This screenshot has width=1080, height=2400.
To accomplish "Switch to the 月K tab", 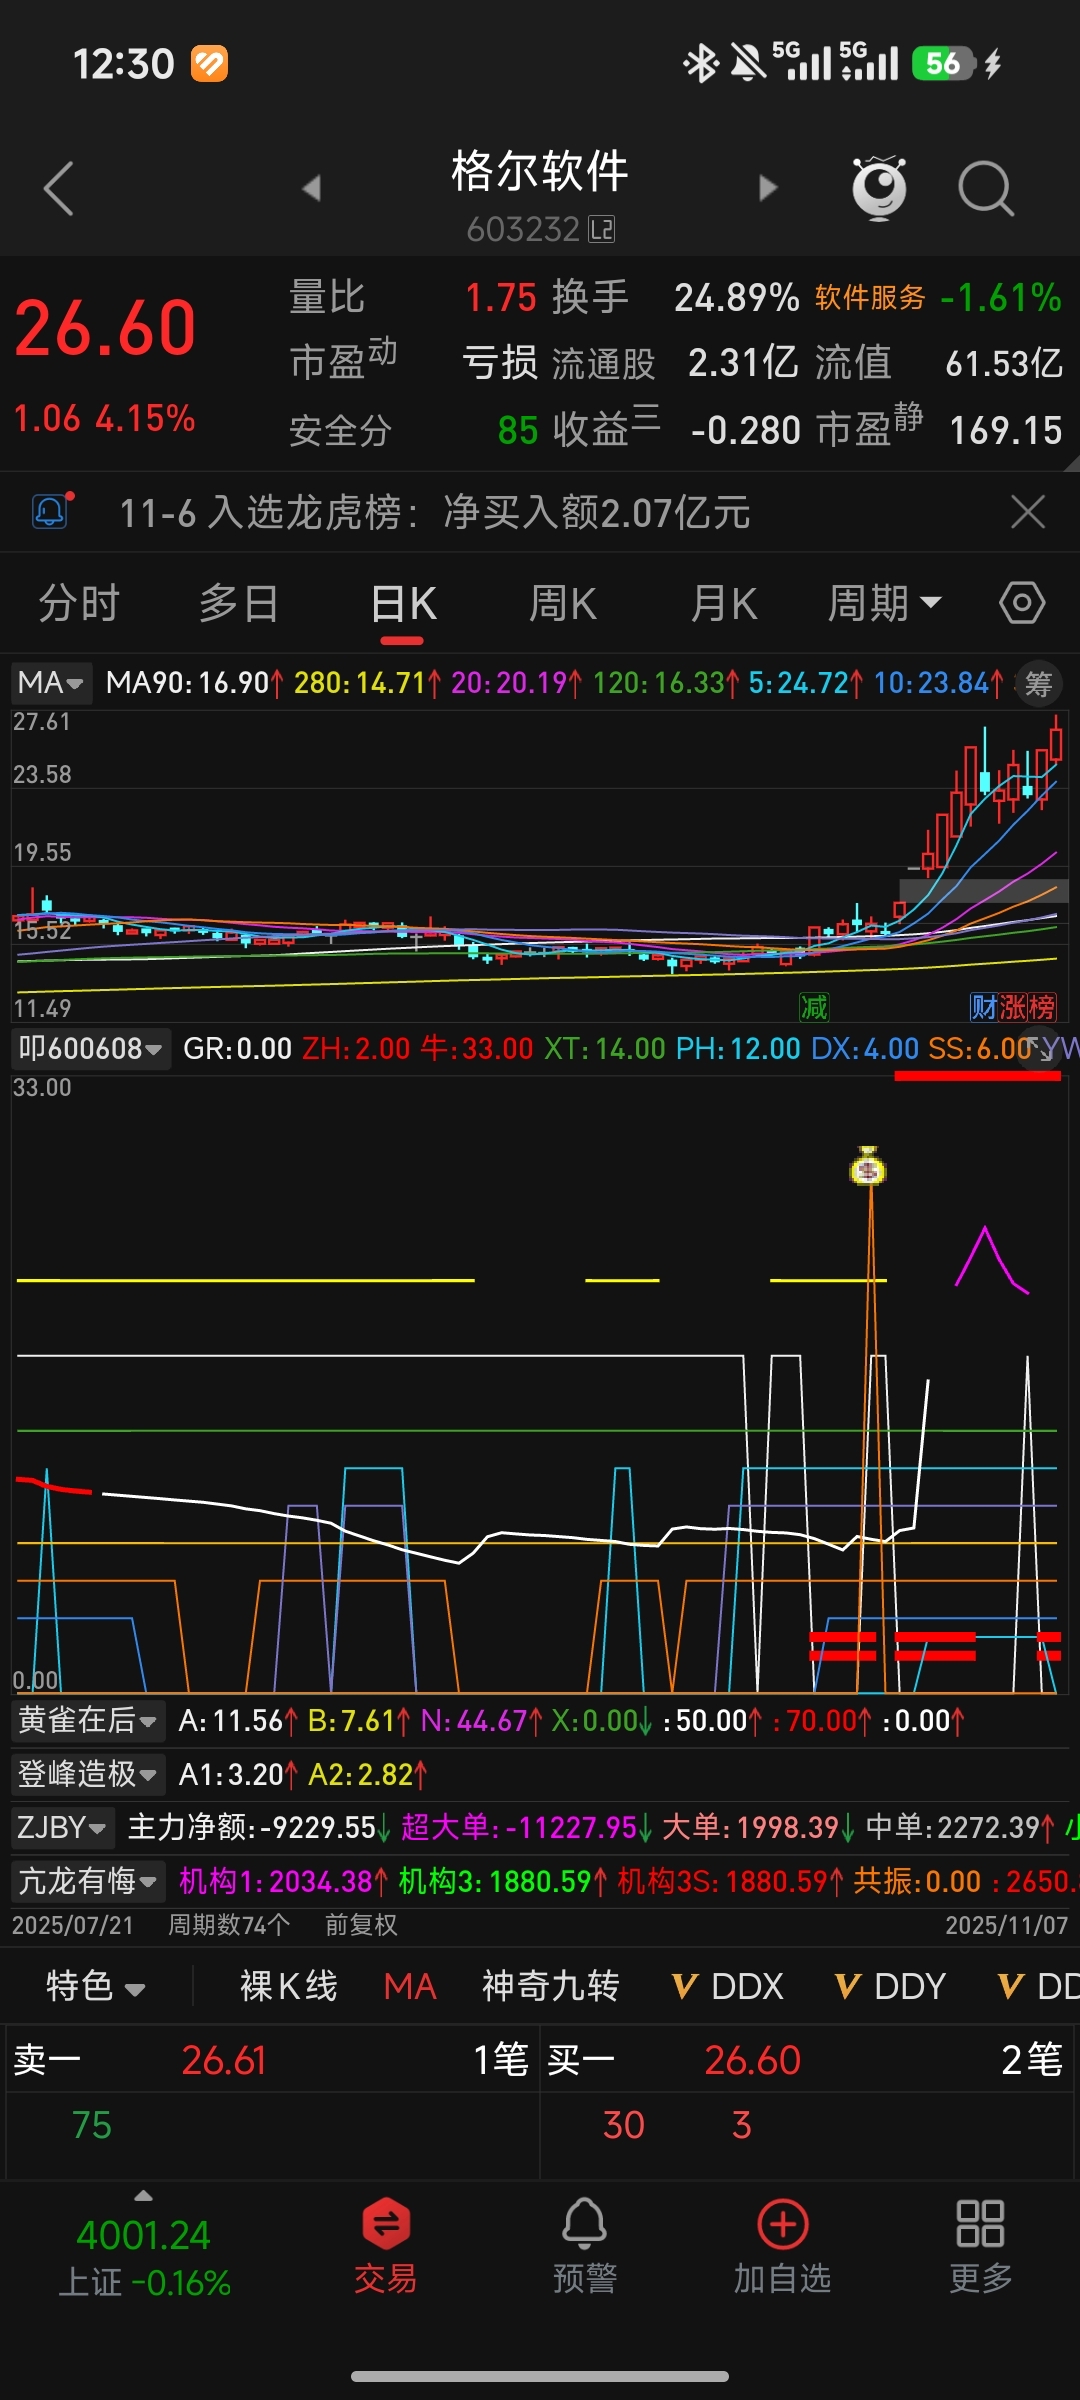I will click(723, 603).
